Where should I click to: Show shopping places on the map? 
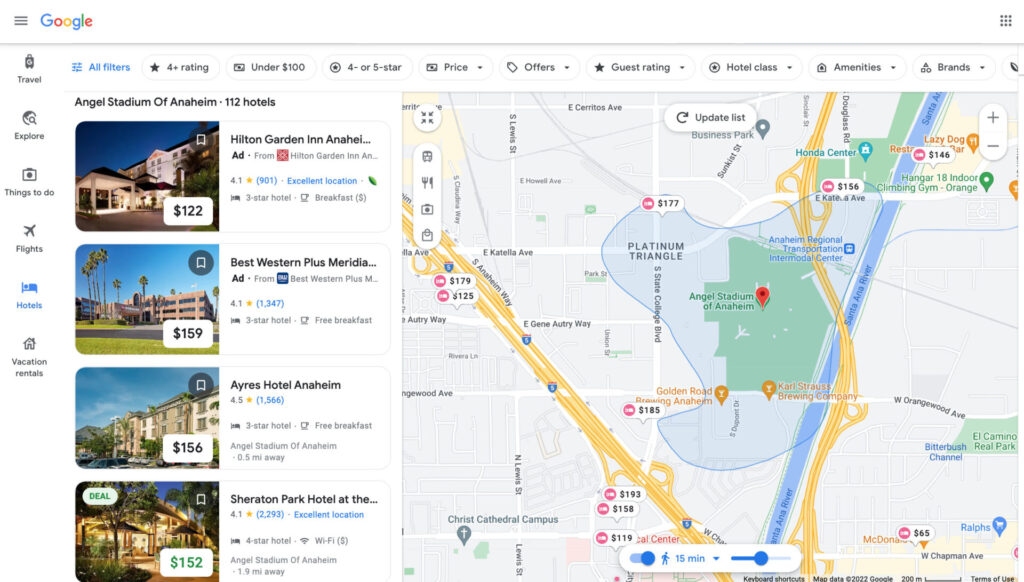pos(427,235)
